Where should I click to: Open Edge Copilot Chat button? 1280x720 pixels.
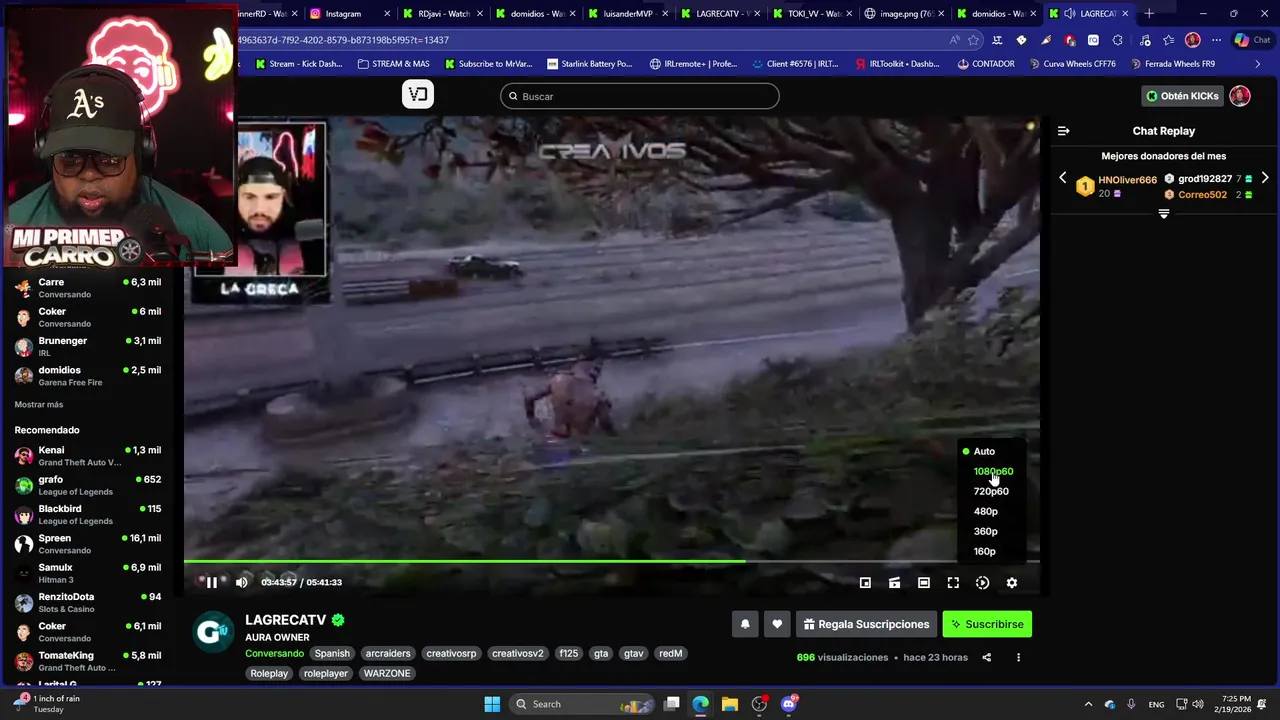tap(1255, 40)
